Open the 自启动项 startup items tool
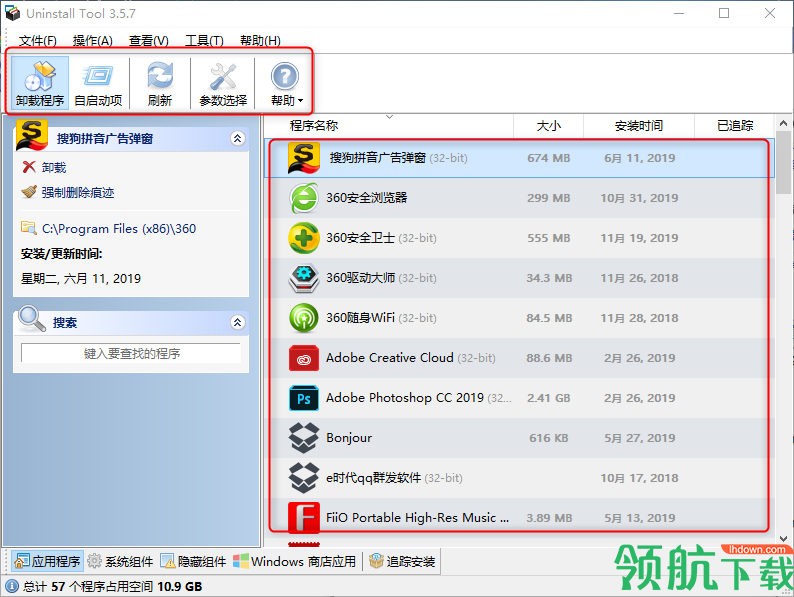The image size is (794, 597). tap(98, 83)
